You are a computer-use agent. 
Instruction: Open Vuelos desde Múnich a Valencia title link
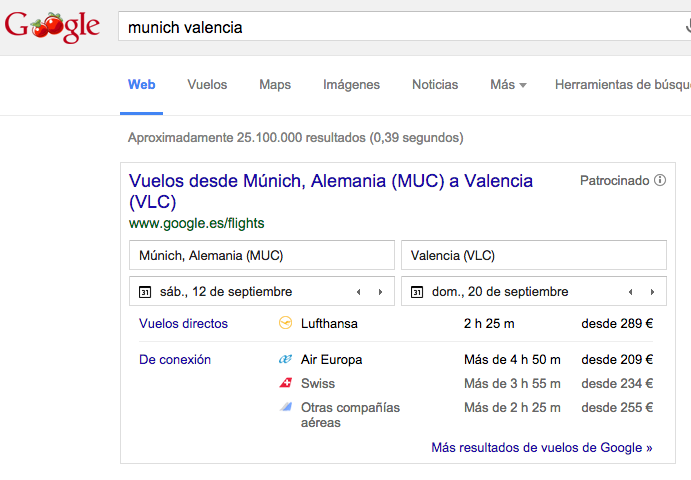(x=331, y=191)
